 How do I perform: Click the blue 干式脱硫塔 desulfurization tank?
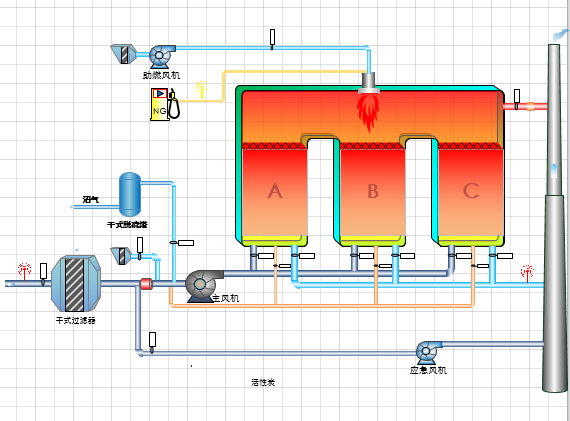pyautogui.click(x=130, y=195)
